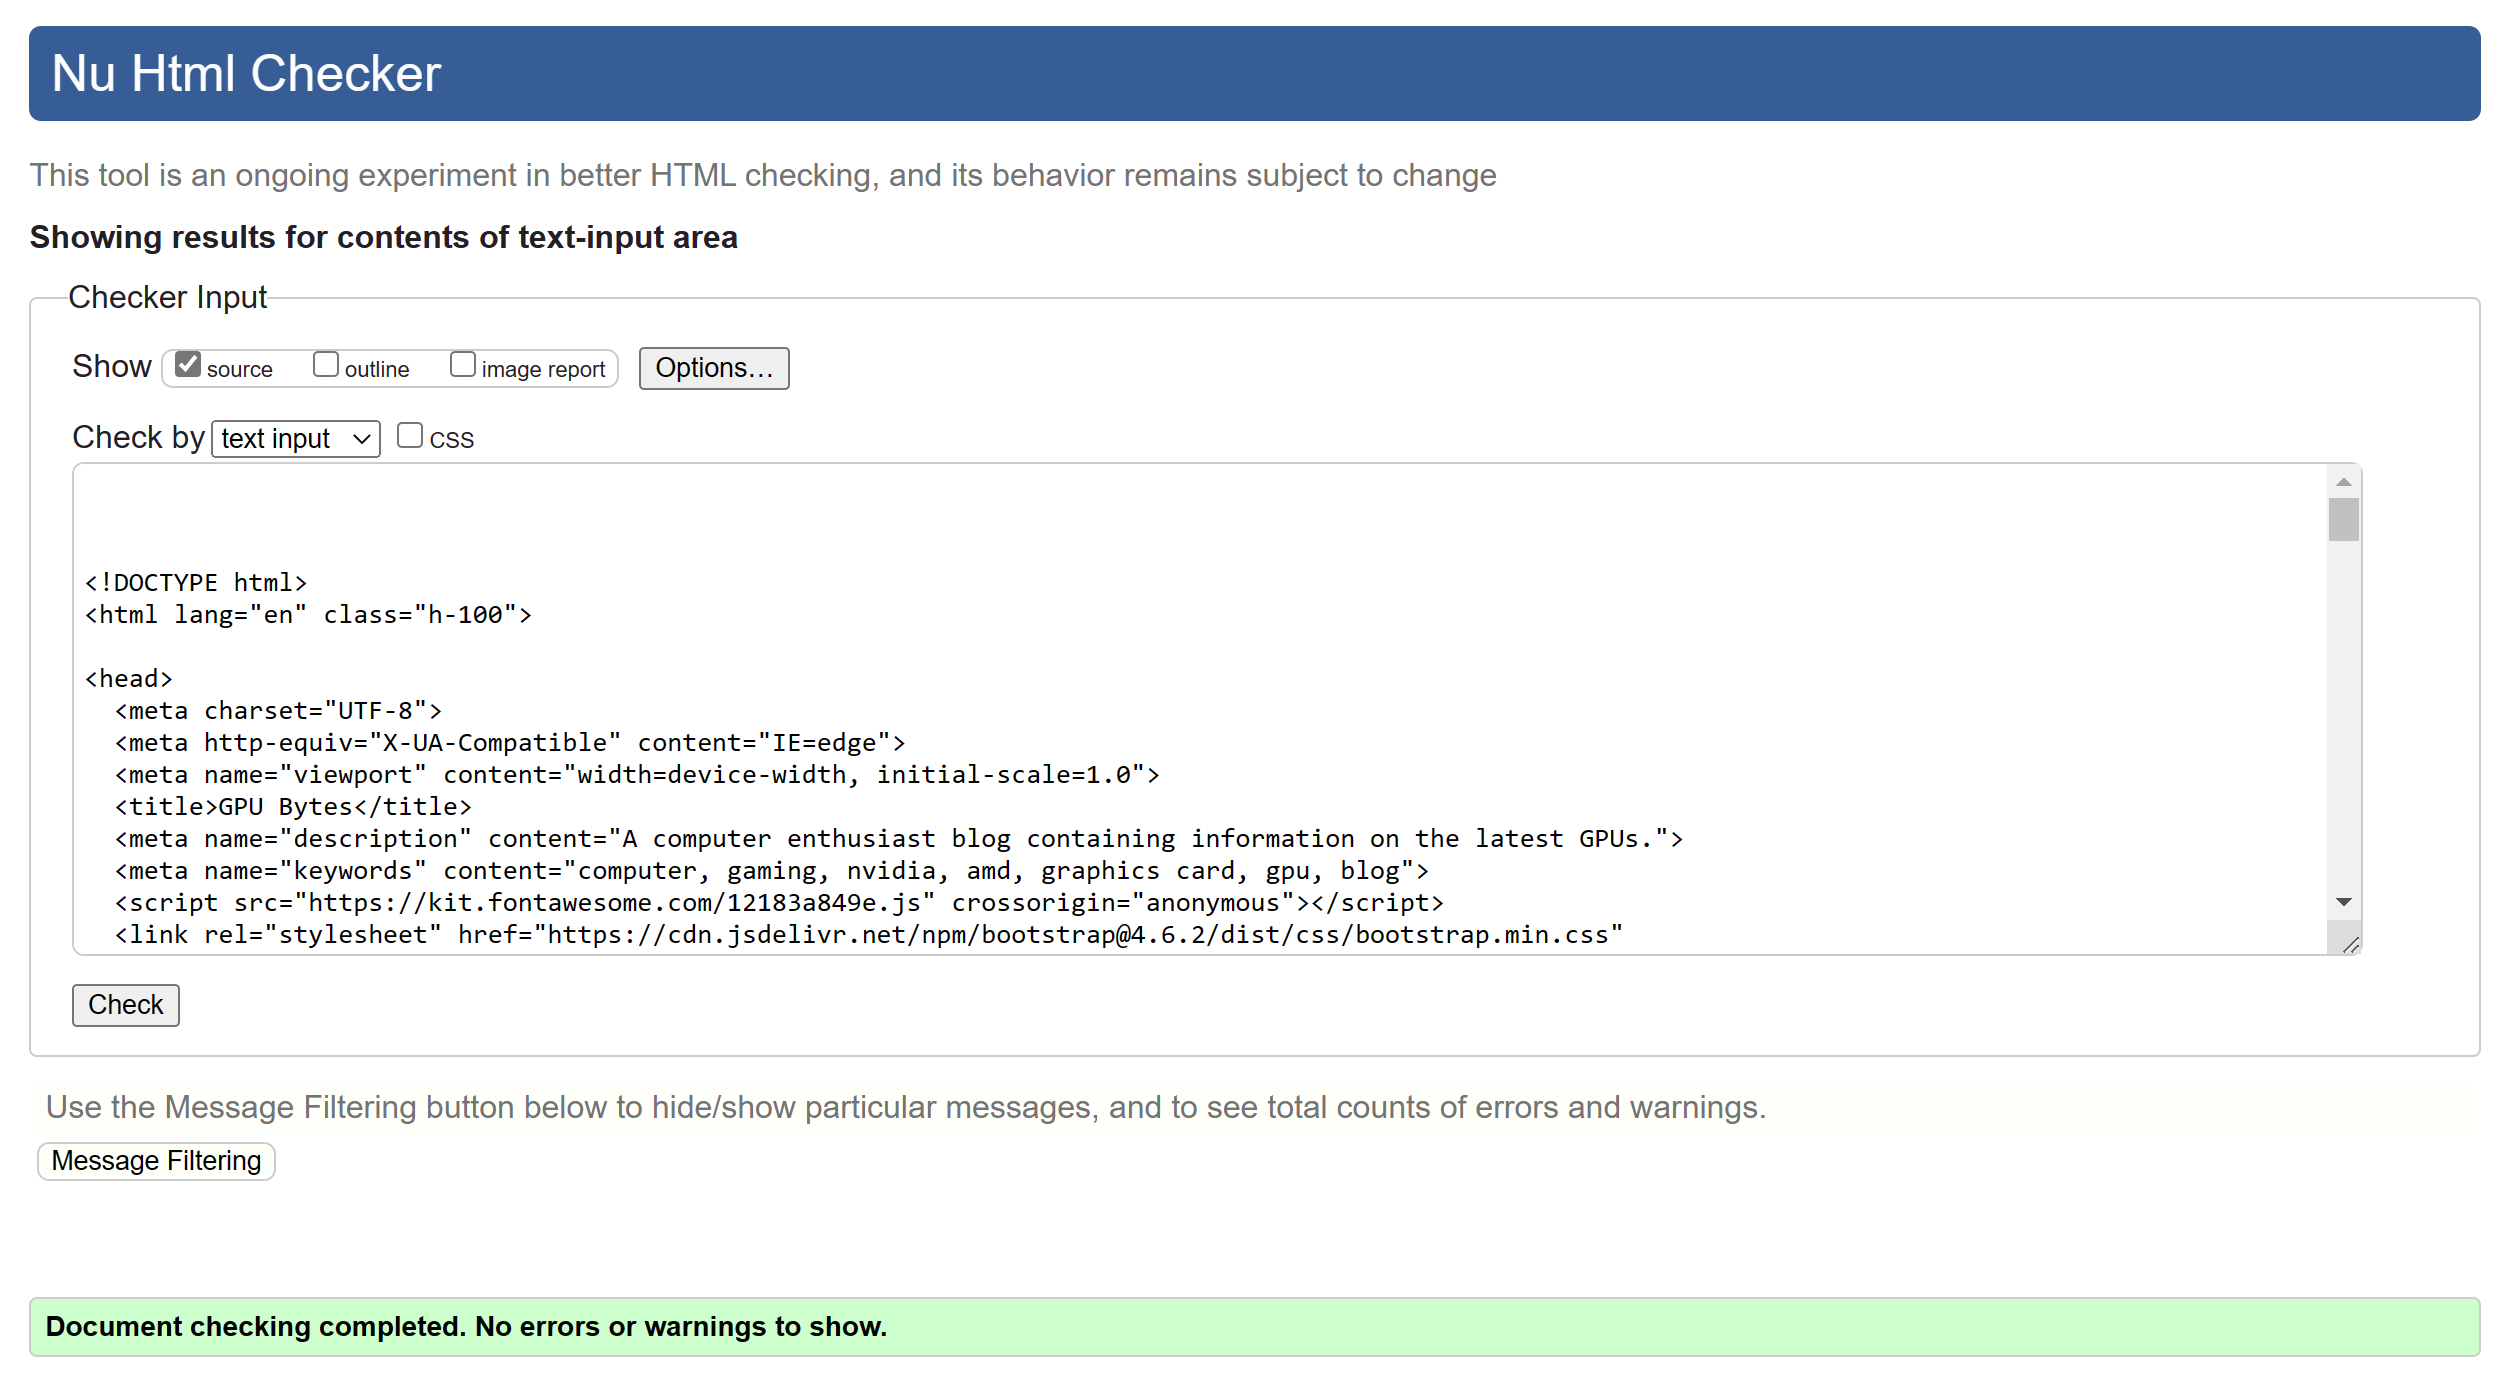
Task: Click the Check button
Action: [125, 1005]
